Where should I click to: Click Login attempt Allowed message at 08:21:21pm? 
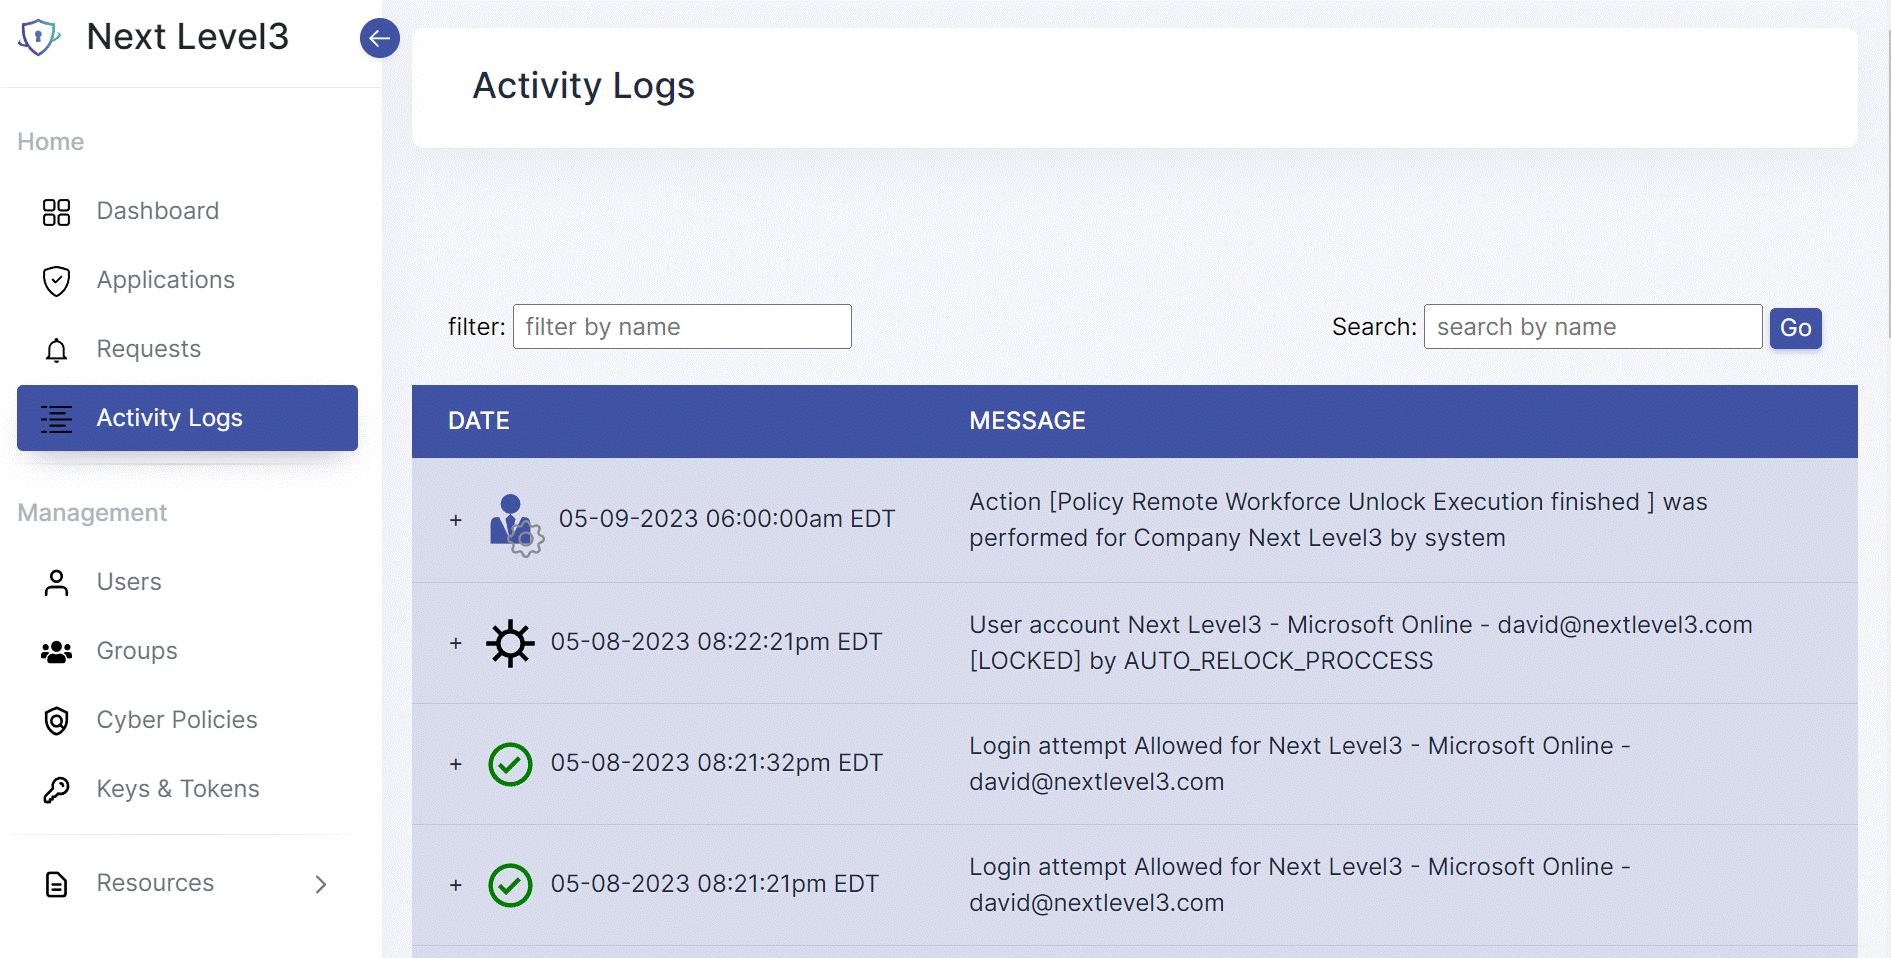tap(1300, 885)
